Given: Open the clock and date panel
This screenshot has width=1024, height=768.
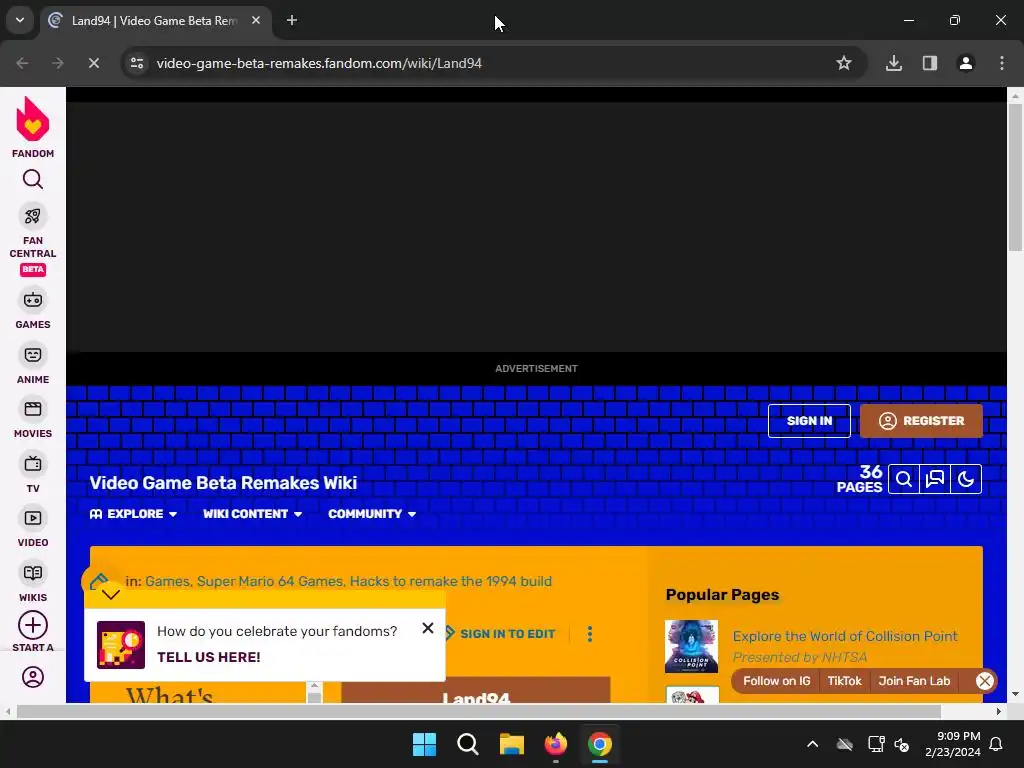Looking at the screenshot, I should click(x=952, y=744).
